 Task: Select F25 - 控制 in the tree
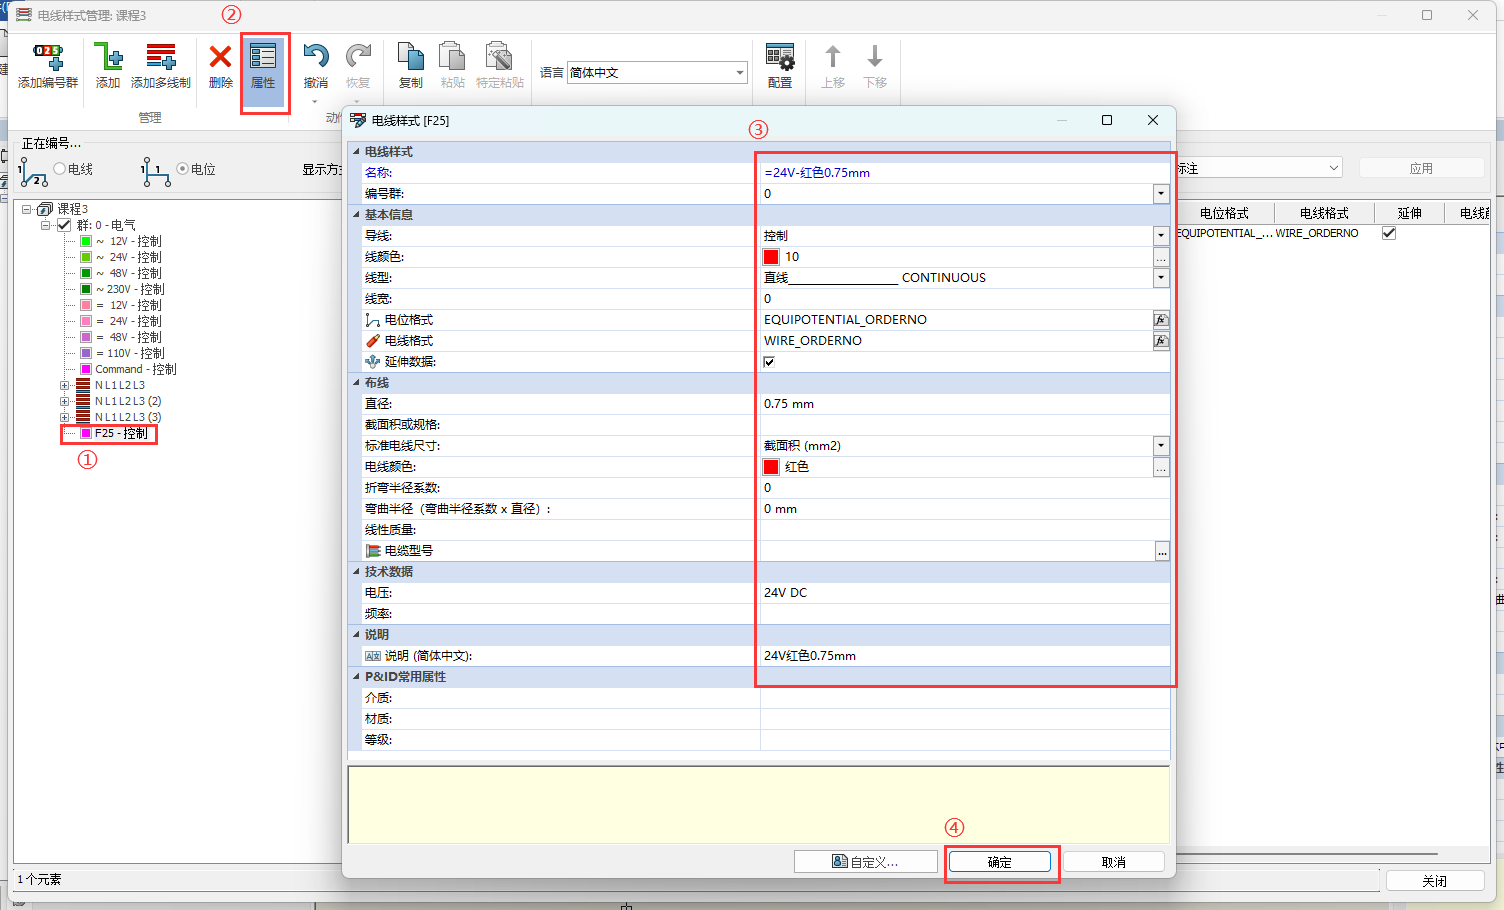[121, 433]
